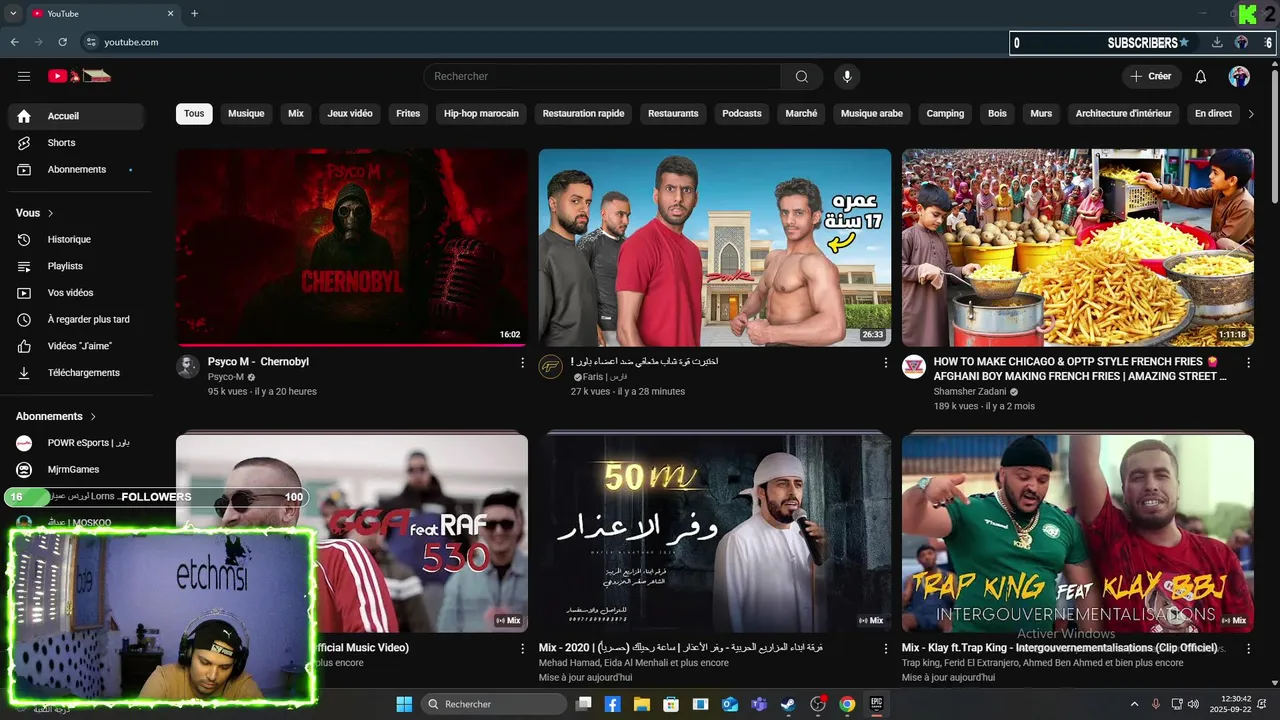
Task: Open Shamsher Zadani channel link
Action: click(970, 391)
